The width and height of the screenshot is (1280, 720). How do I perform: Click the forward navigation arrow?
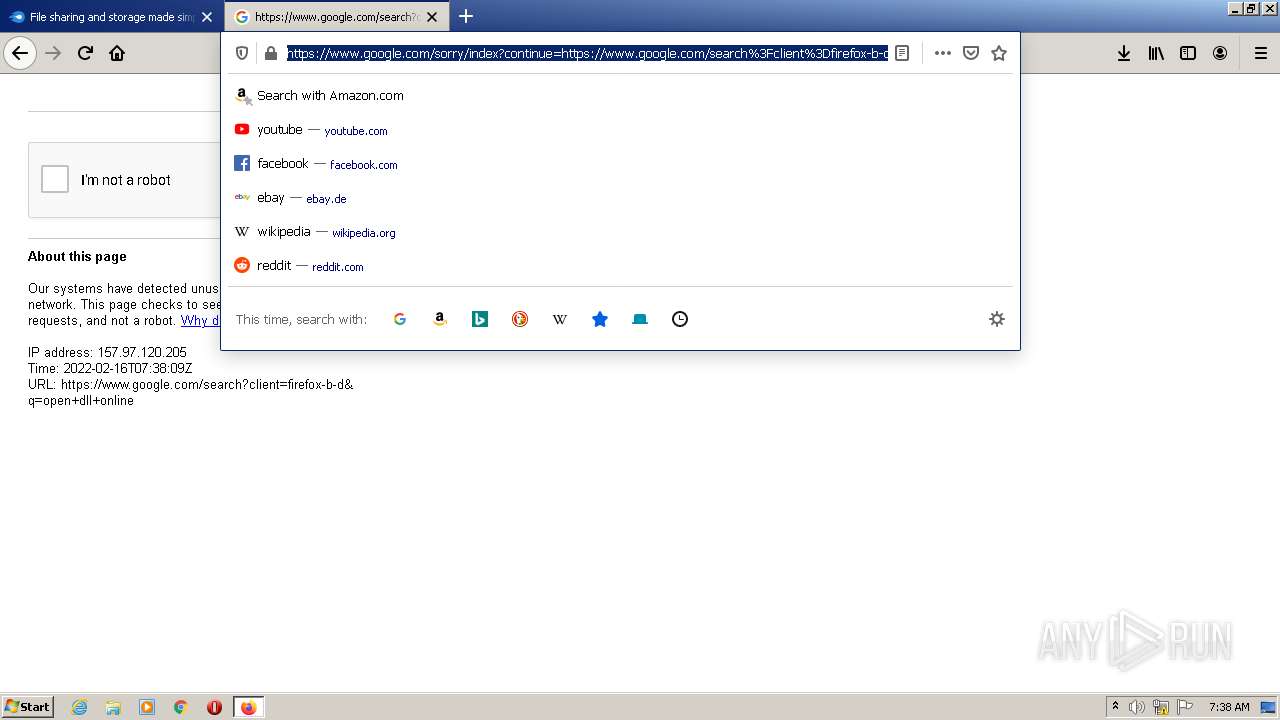point(54,53)
